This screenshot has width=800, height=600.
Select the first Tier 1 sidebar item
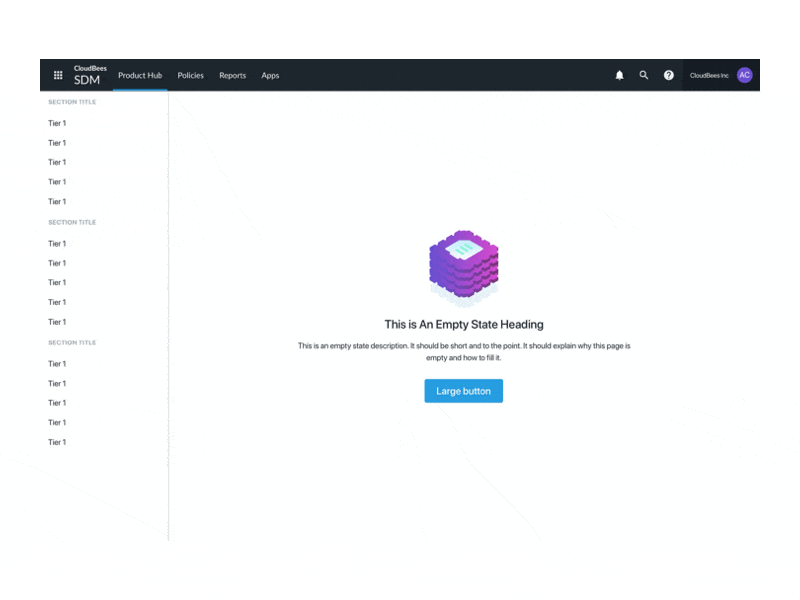pyautogui.click(x=57, y=122)
